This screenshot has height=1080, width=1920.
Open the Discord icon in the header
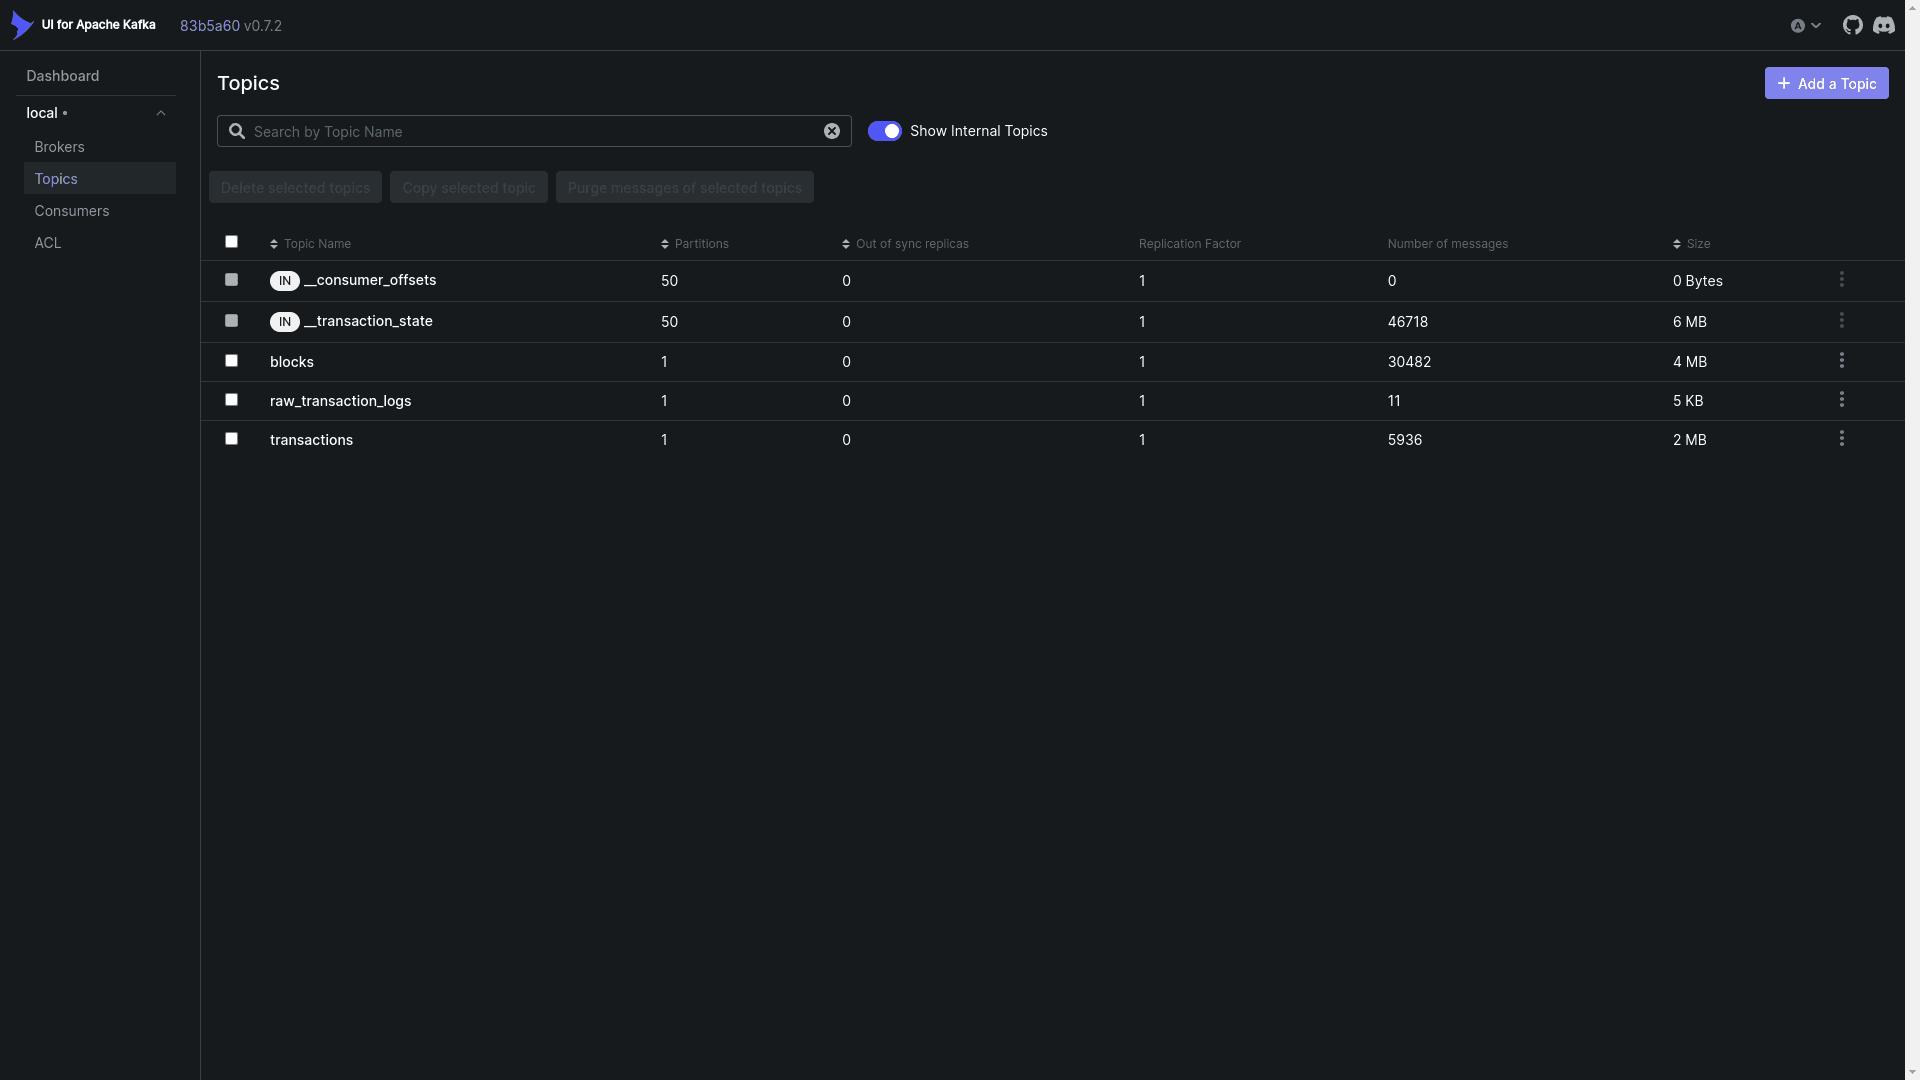coord(1884,25)
